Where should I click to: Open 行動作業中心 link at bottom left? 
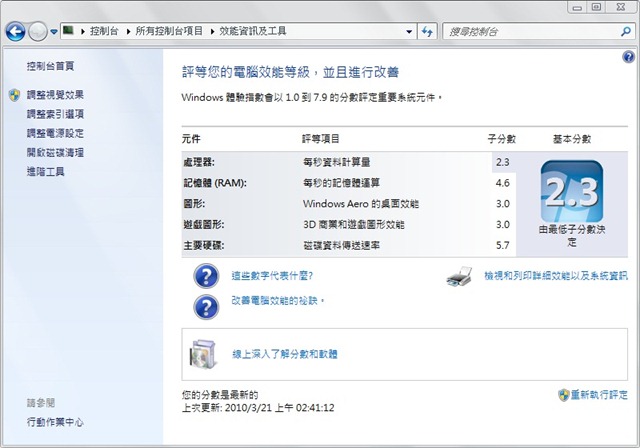click(x=55, y=422)
